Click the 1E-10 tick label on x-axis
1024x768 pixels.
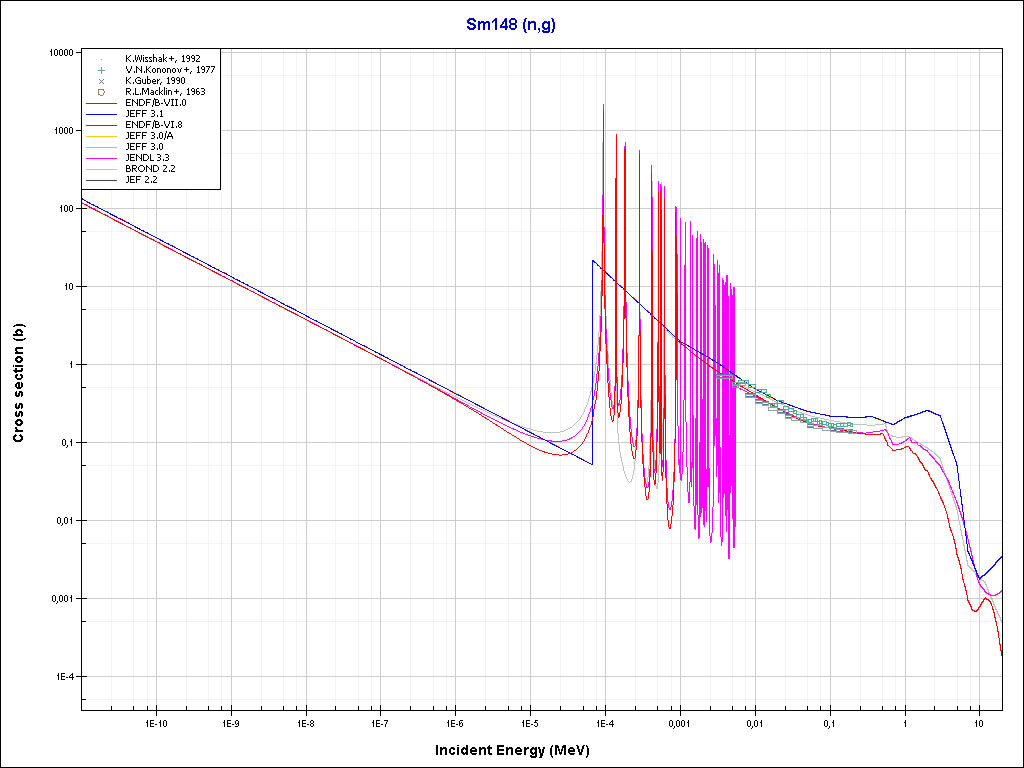point(155,722)
